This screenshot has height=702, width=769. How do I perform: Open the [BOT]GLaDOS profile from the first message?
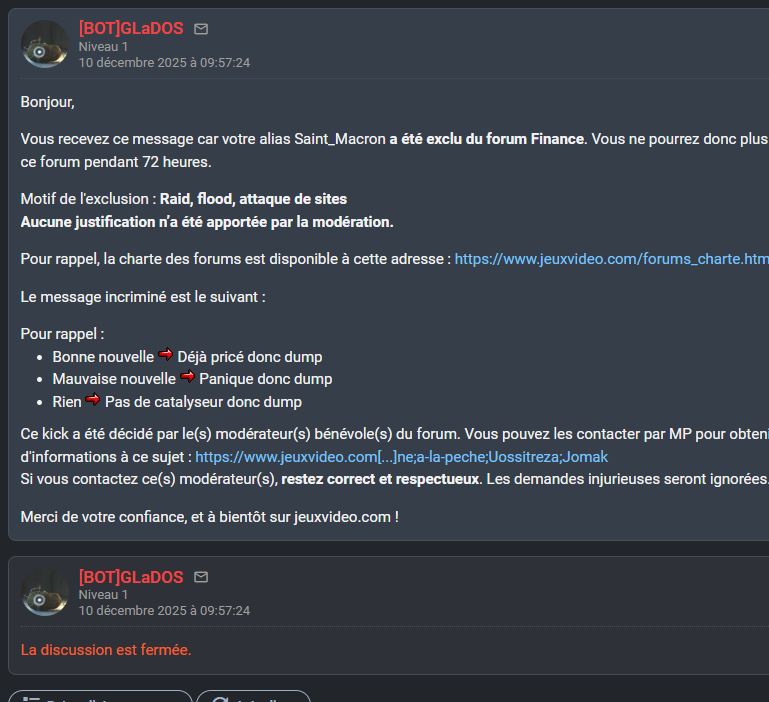click(131, 29)
